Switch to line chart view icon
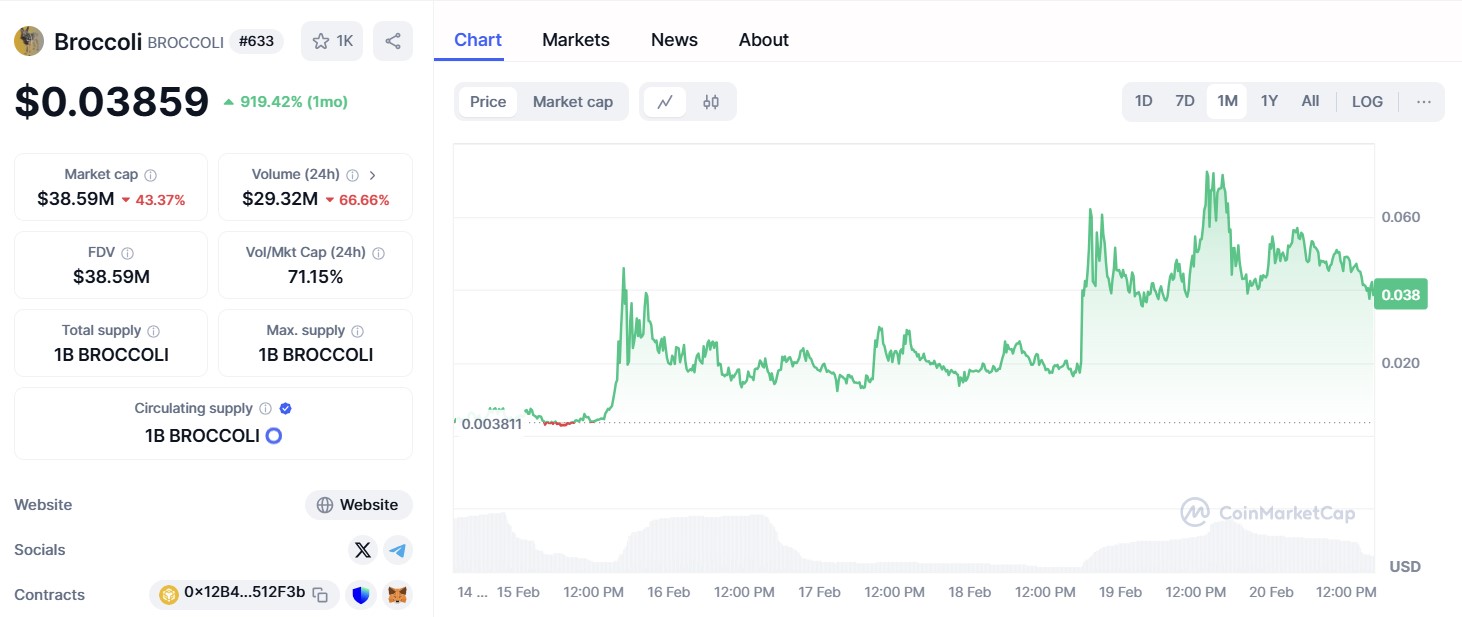The image size is (1462, 617). (x=664, y=102)
